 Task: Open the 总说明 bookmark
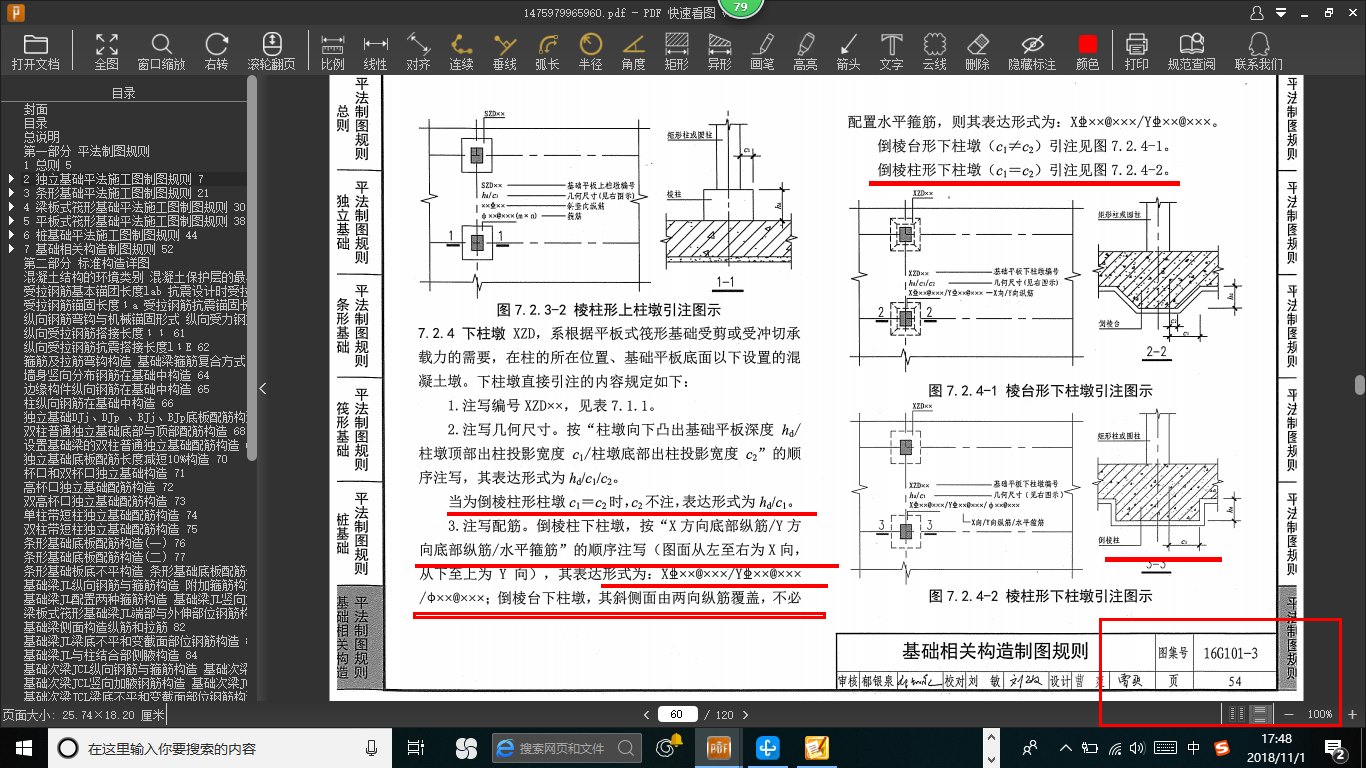[42, 136]
